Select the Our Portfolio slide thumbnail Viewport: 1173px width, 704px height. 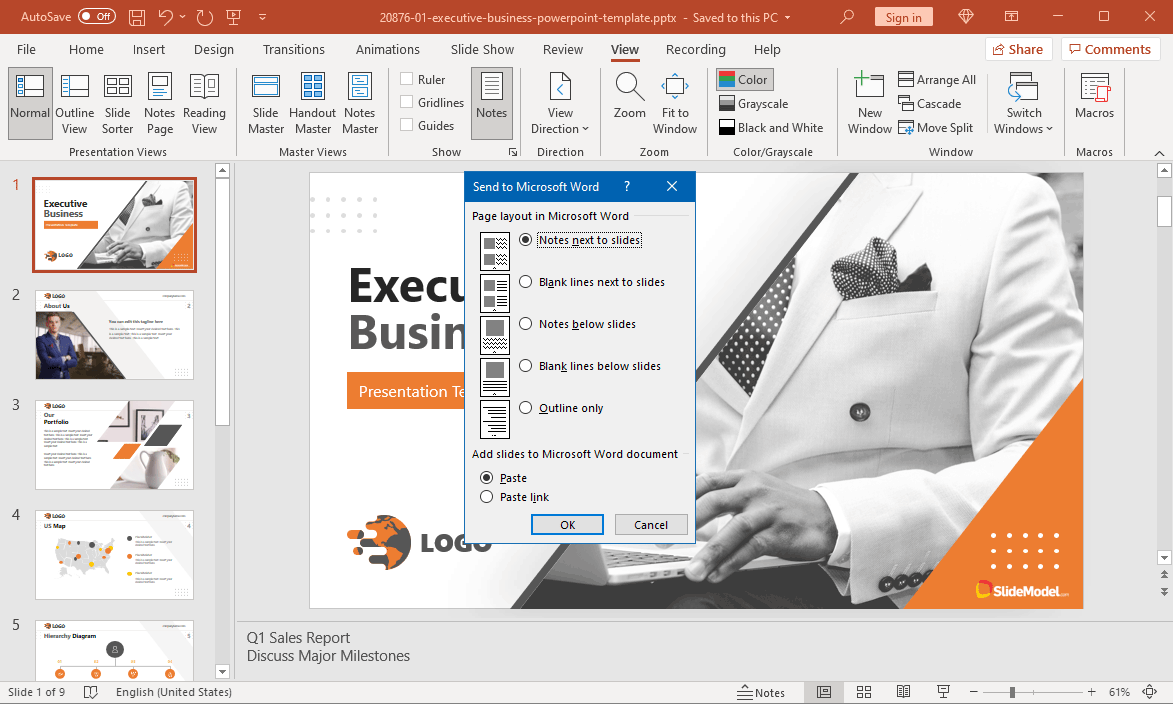[113, 444]
